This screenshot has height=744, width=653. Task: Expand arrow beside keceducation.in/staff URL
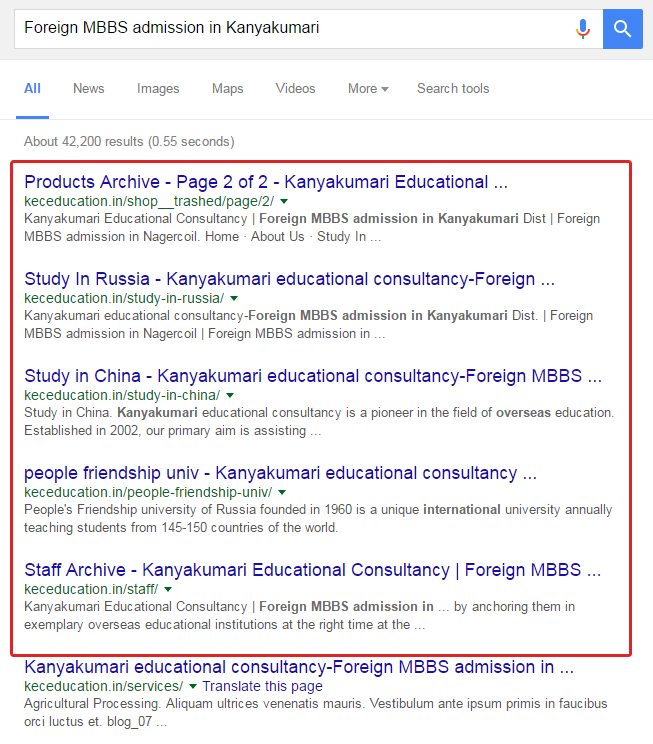click(168, 590)
